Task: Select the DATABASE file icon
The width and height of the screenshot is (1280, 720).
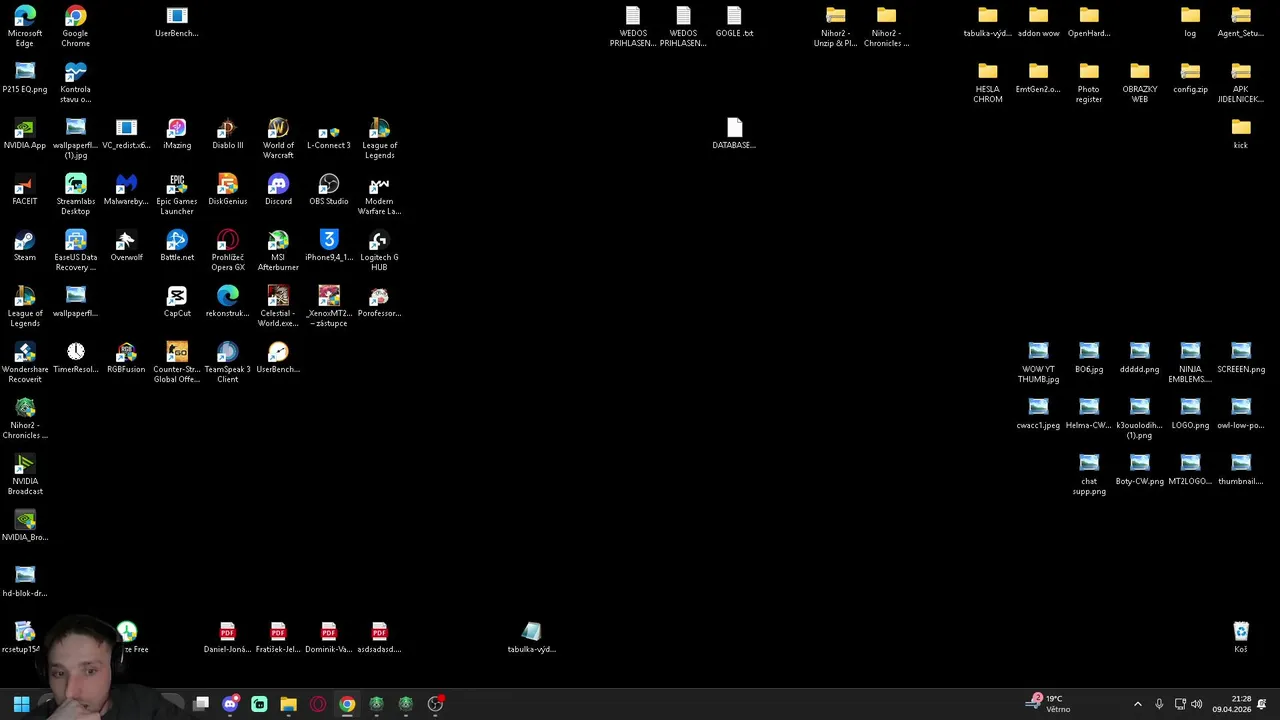Action: pyautogui.click(x=734, y=135)
